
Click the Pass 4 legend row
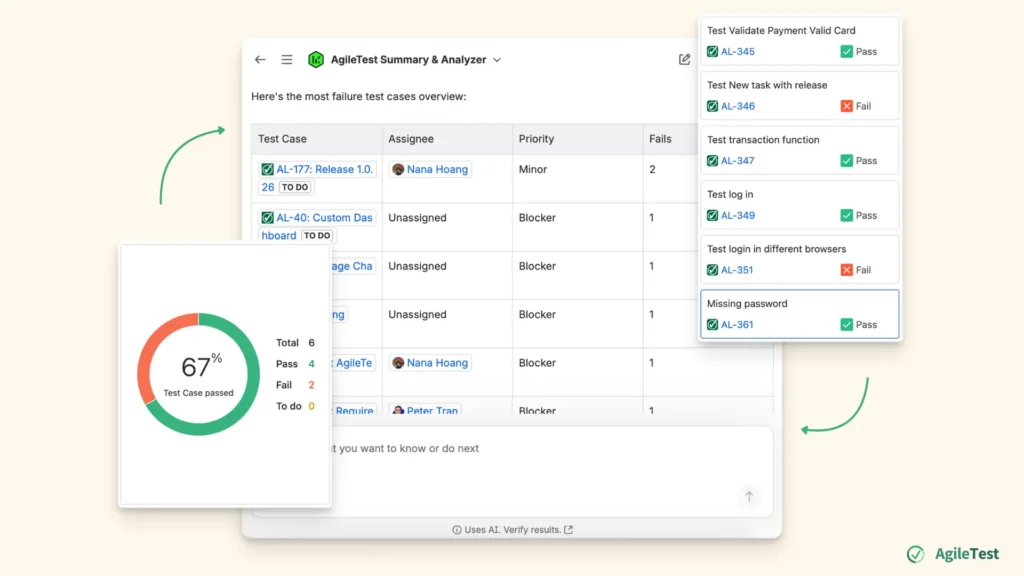295,364
